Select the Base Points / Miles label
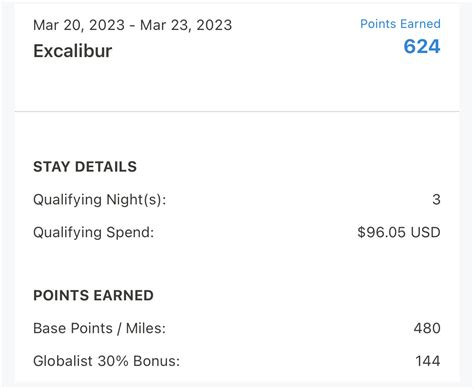This screenshot has width=474, height=389. (x=99, y=328)
